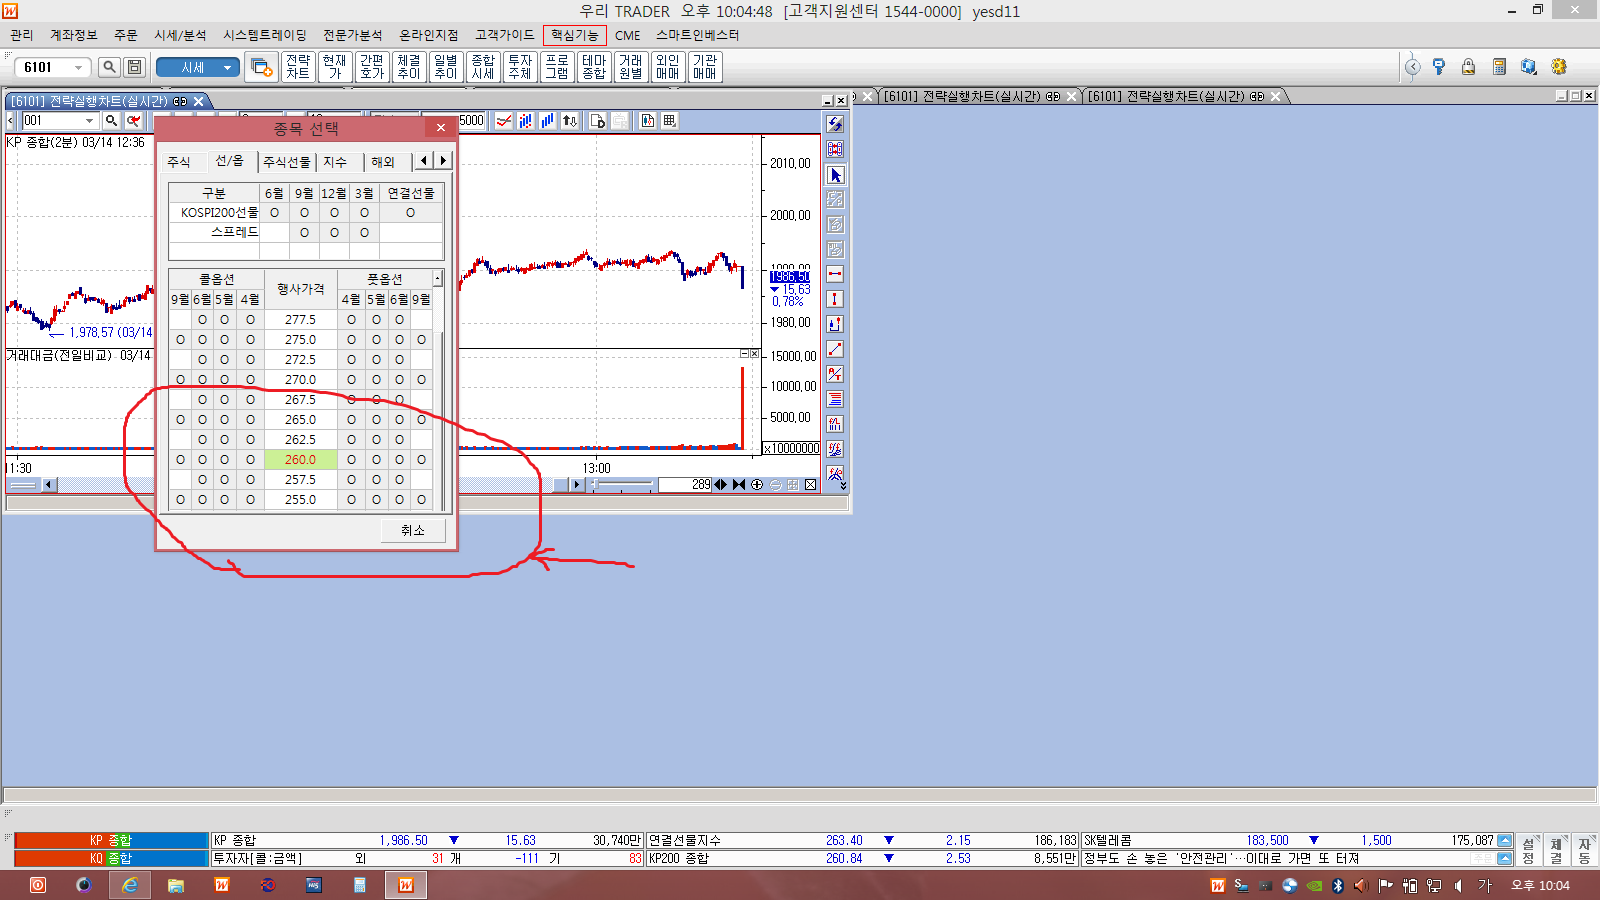Open the 6101 screen number dropdown
1600x900 pixels.
(78, 68)
